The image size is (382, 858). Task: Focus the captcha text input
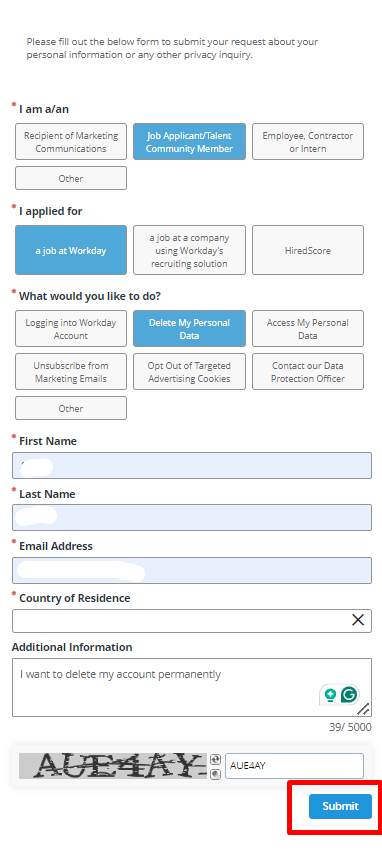pyautogui.click(x=294, y=766)
